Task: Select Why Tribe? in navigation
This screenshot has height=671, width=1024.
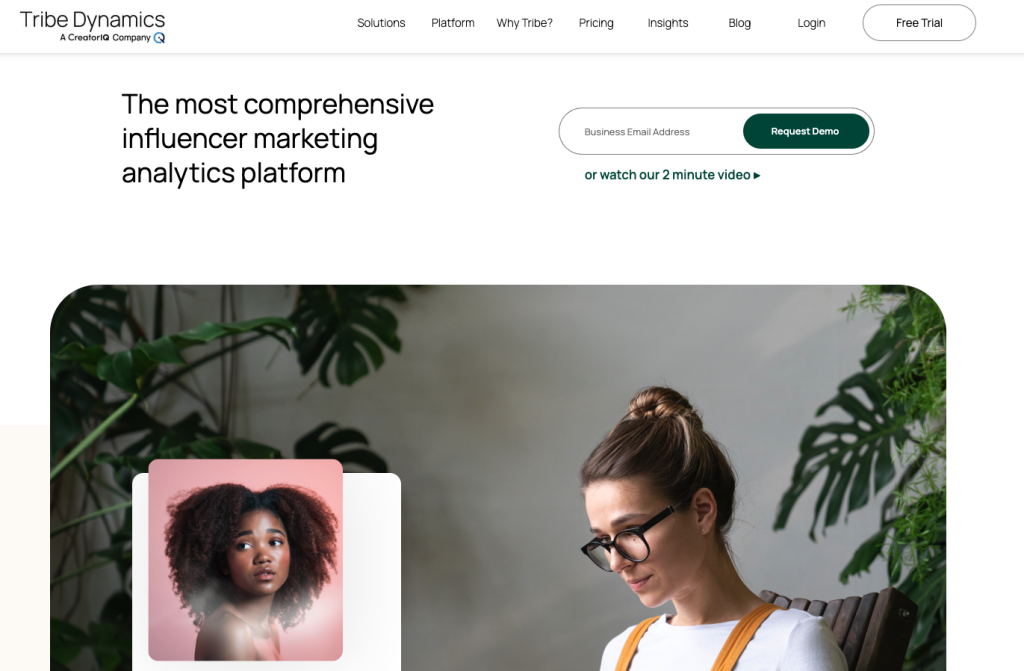Action: (524, 23)
